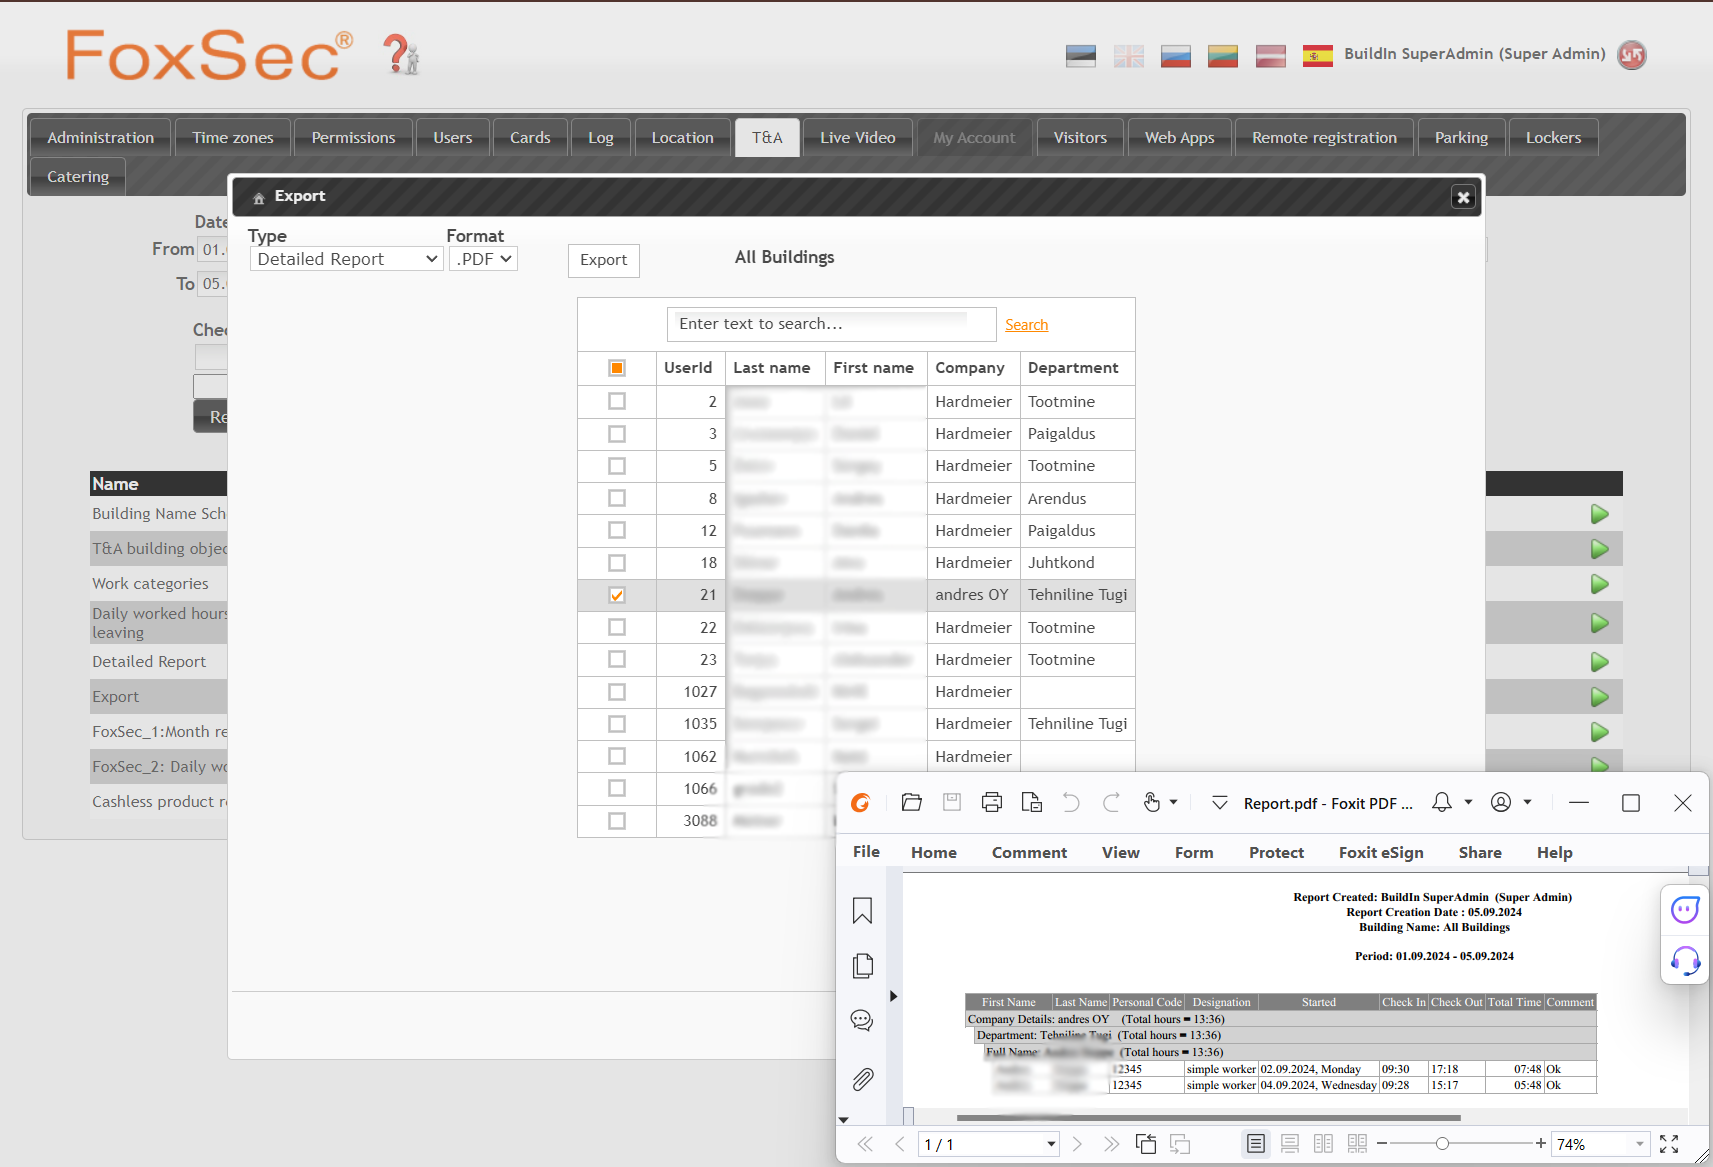Expand the Foxit navigation panel arrow
The width and height of the screenshot is (1713, 1167).
point(893,996)
